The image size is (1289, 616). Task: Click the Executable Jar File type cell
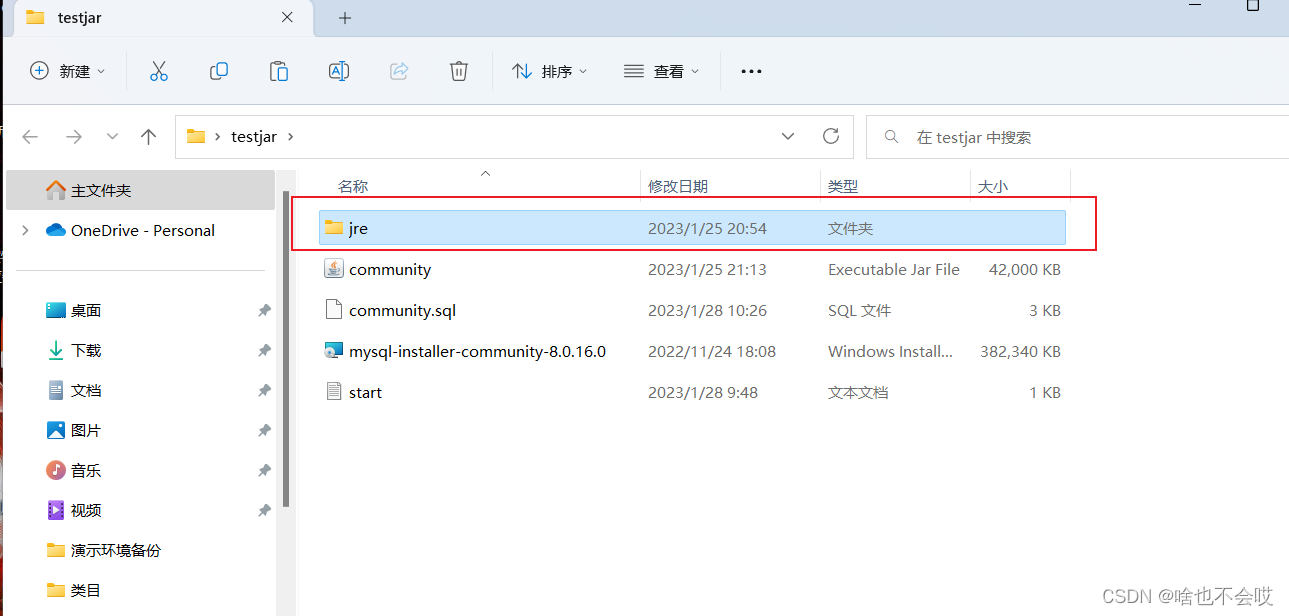pos(894,269)
